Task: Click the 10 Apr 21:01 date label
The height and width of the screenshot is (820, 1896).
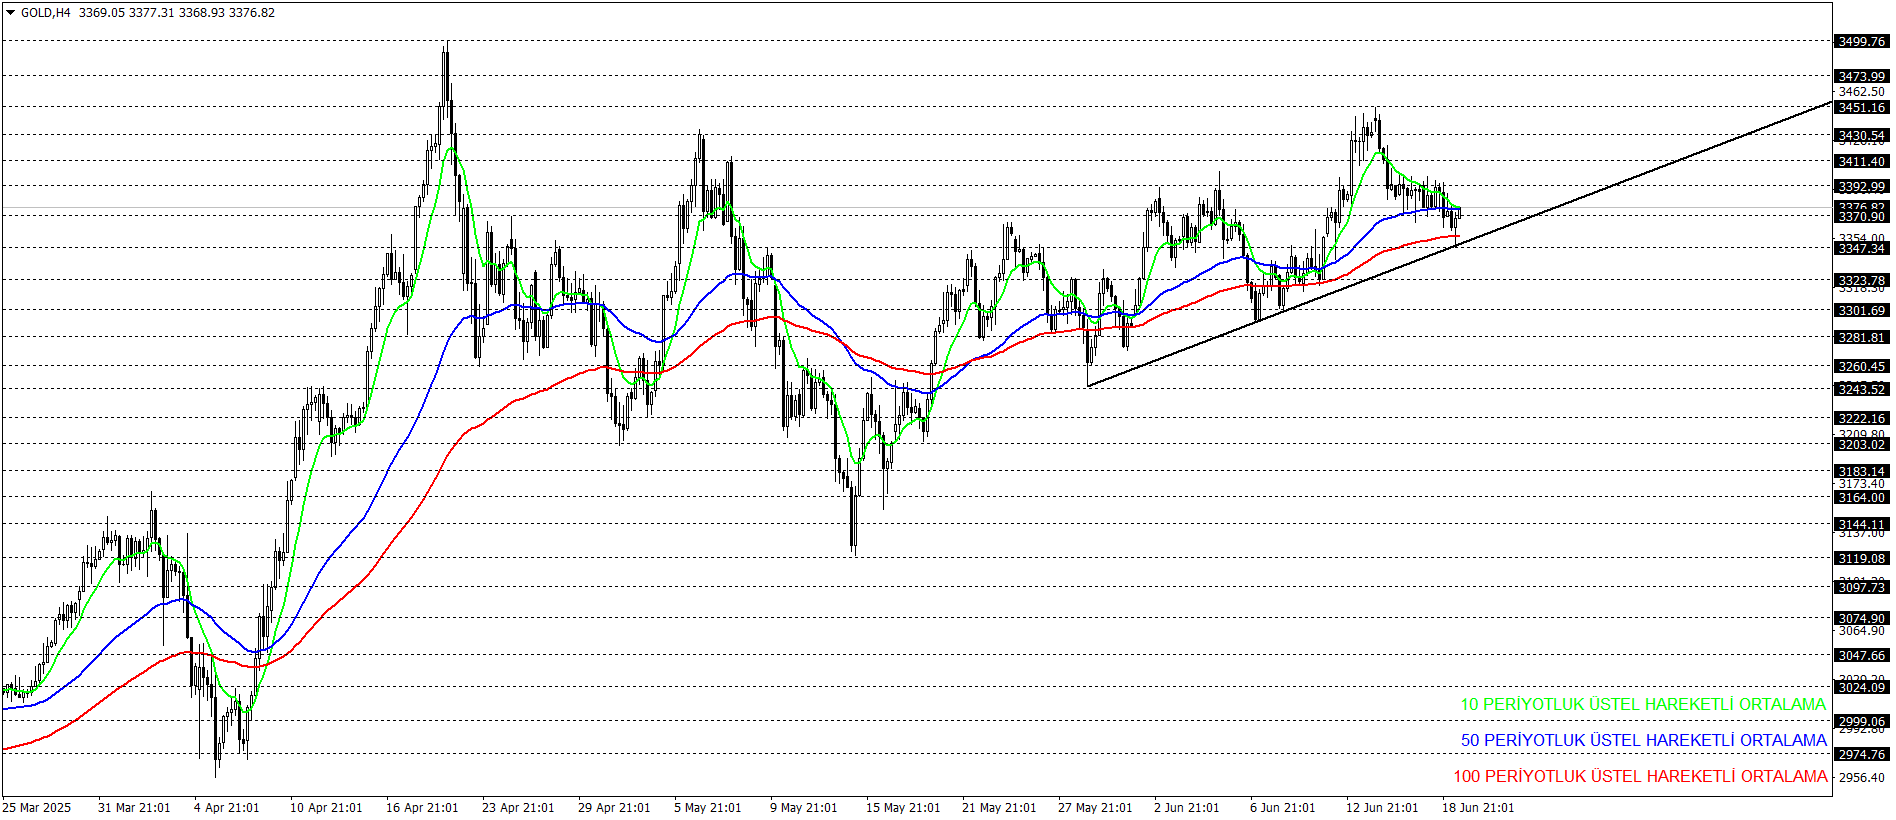Action: [326, 807]
